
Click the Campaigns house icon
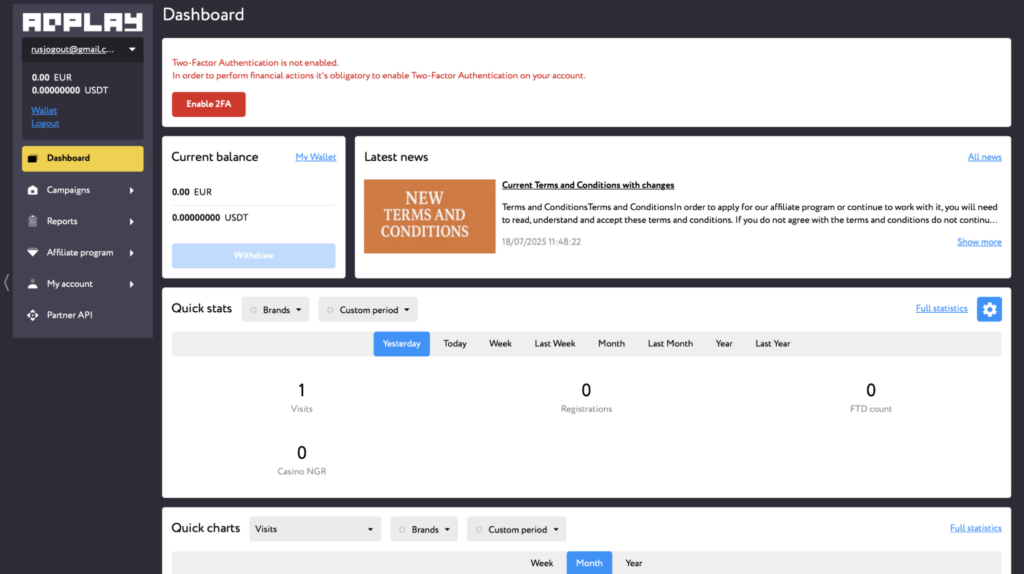pyautogui.click(x=33, y=190)
